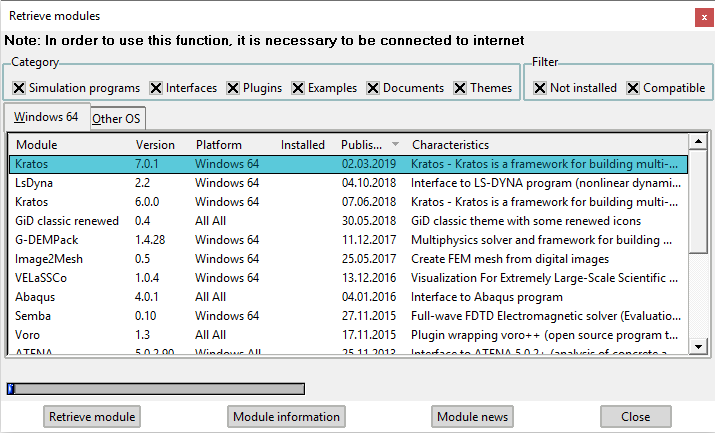Sort by the Platform column header
This screenshot has height=433, width=715.
tap(219, 145)
